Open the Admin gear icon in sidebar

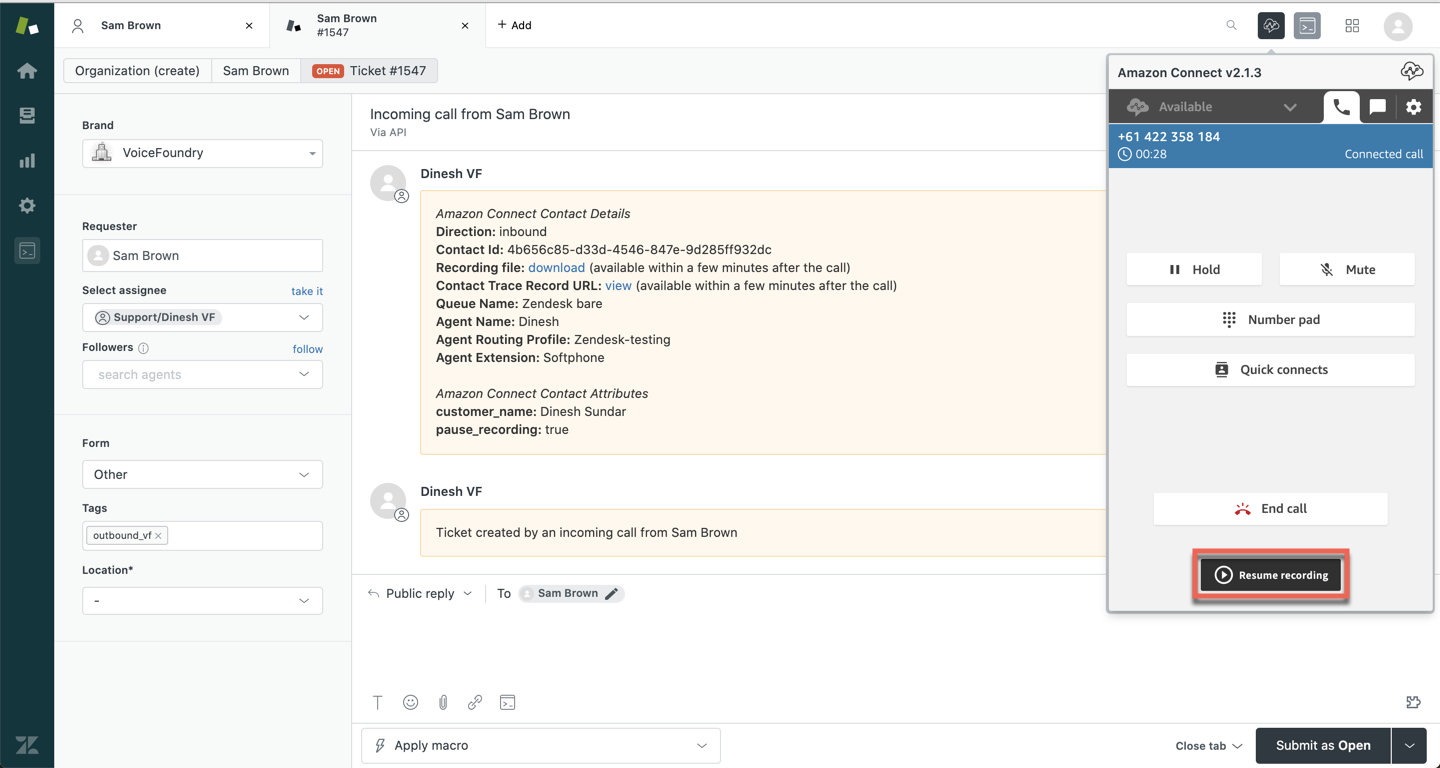click(x=27, y=206)
